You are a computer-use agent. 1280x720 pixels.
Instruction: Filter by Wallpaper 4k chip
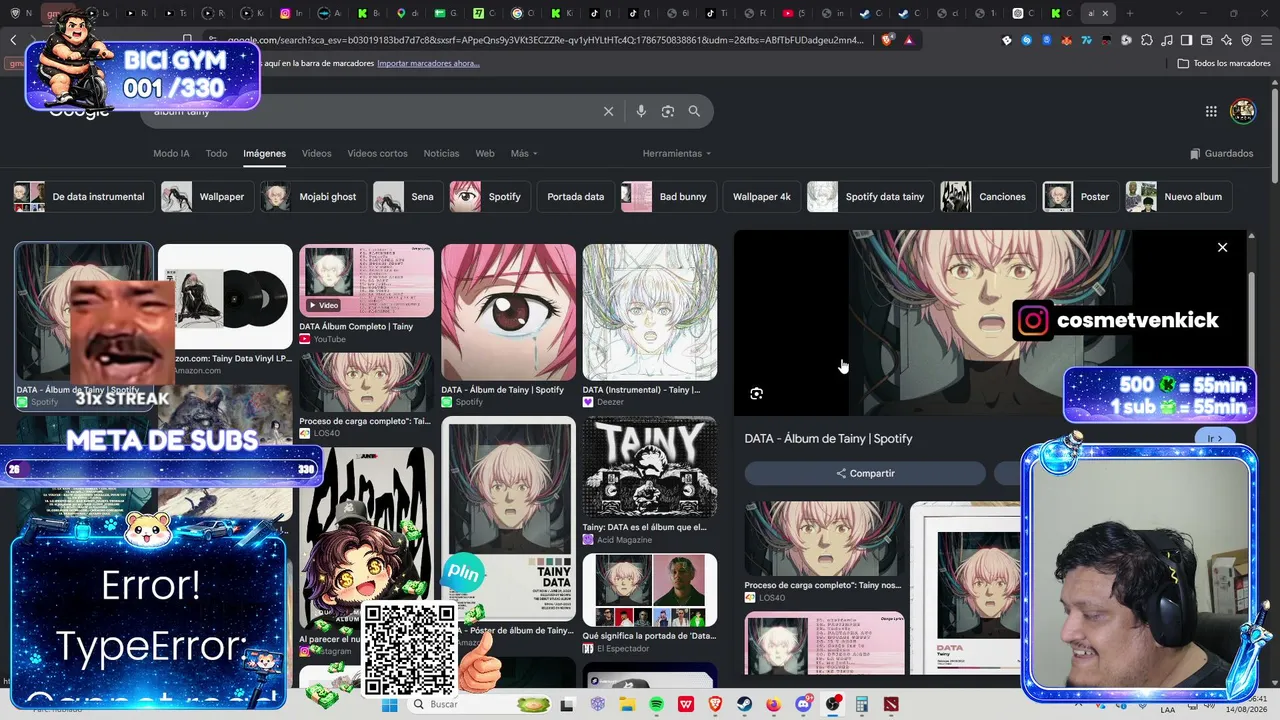761,197
